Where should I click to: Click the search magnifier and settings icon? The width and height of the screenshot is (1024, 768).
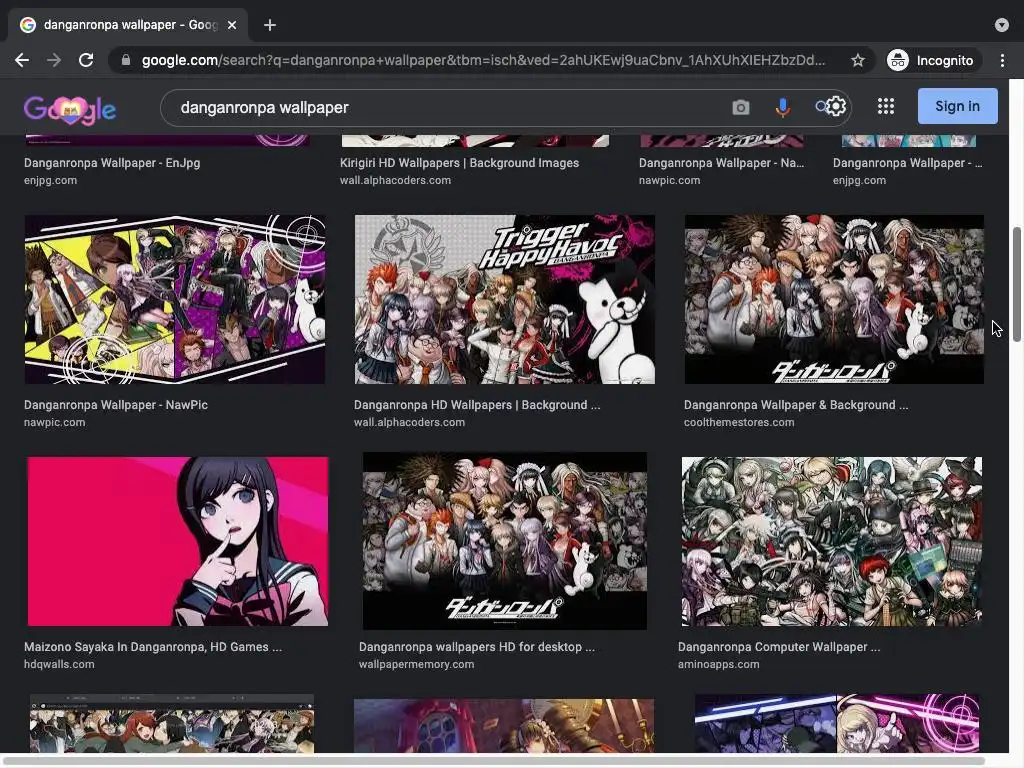[830, 106]
